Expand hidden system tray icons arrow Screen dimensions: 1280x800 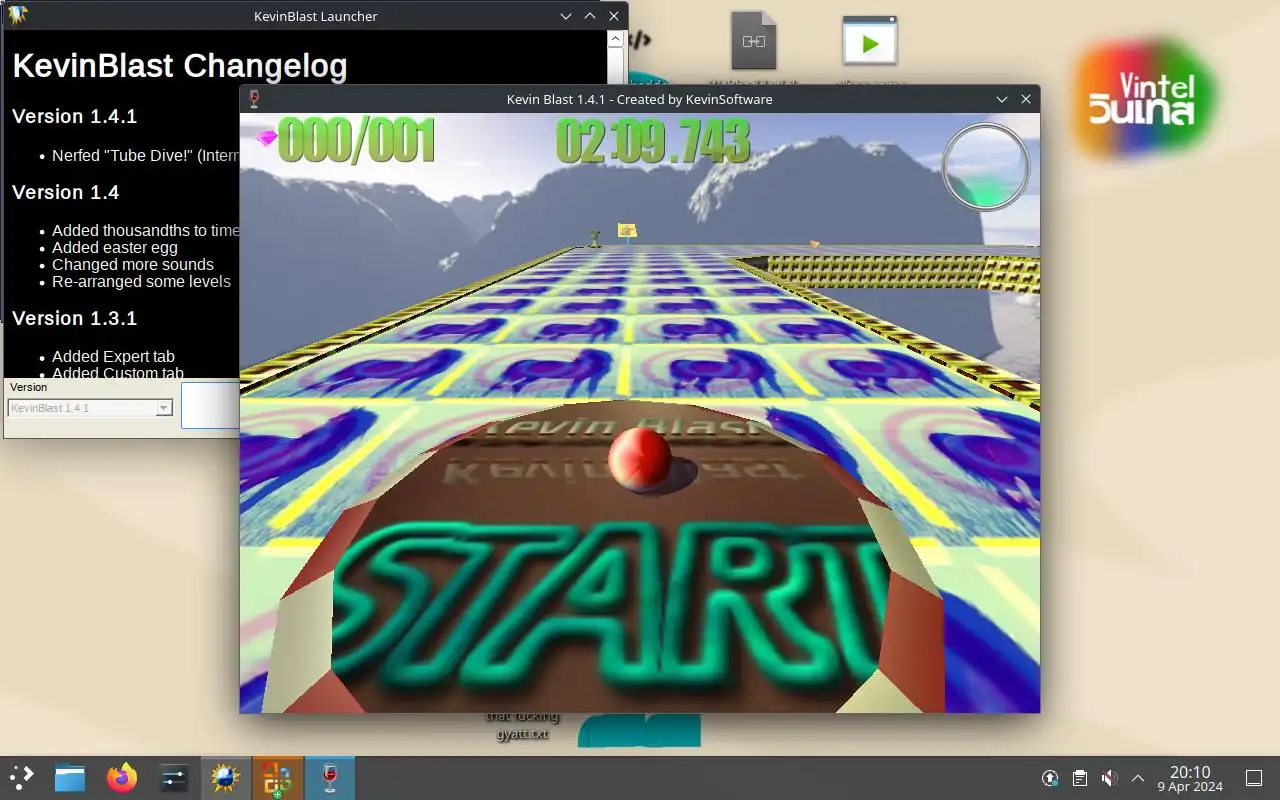[1138, 778]
